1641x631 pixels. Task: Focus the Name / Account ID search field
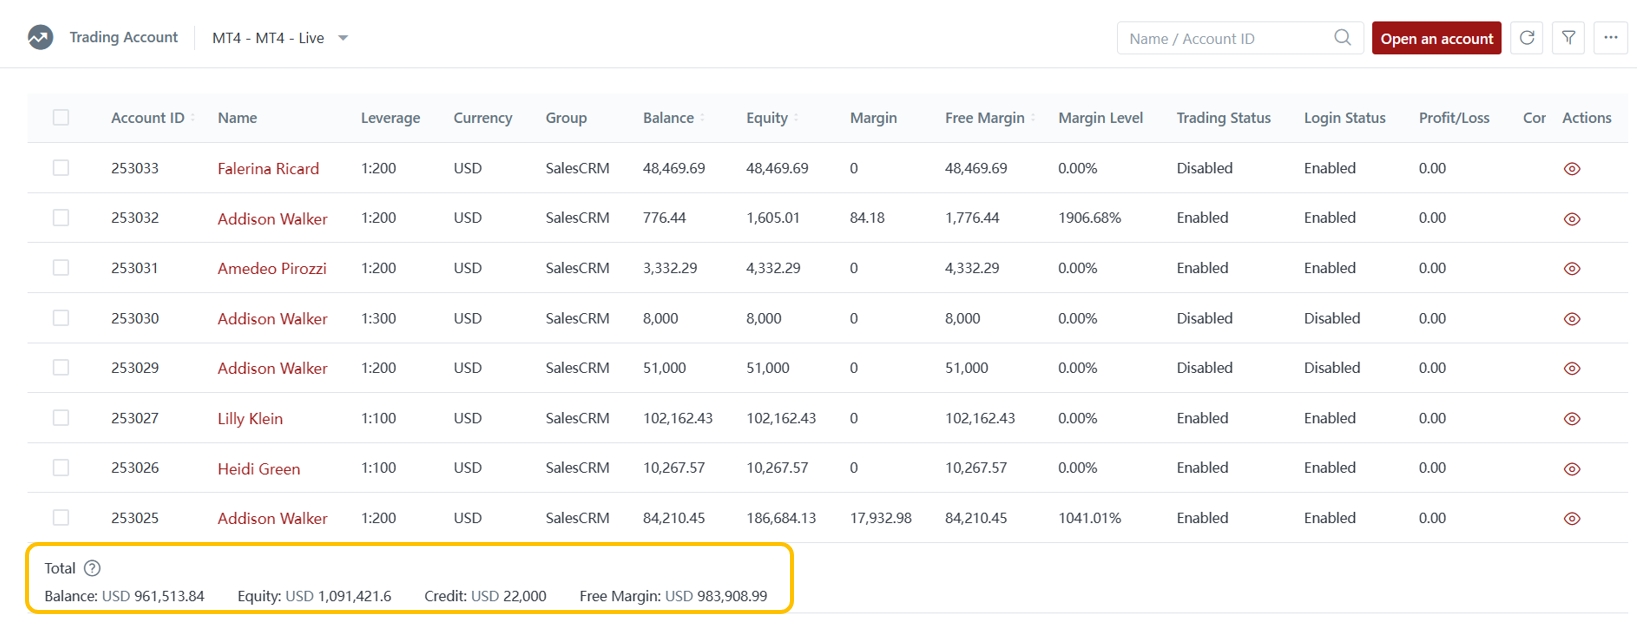point(1225,38)
